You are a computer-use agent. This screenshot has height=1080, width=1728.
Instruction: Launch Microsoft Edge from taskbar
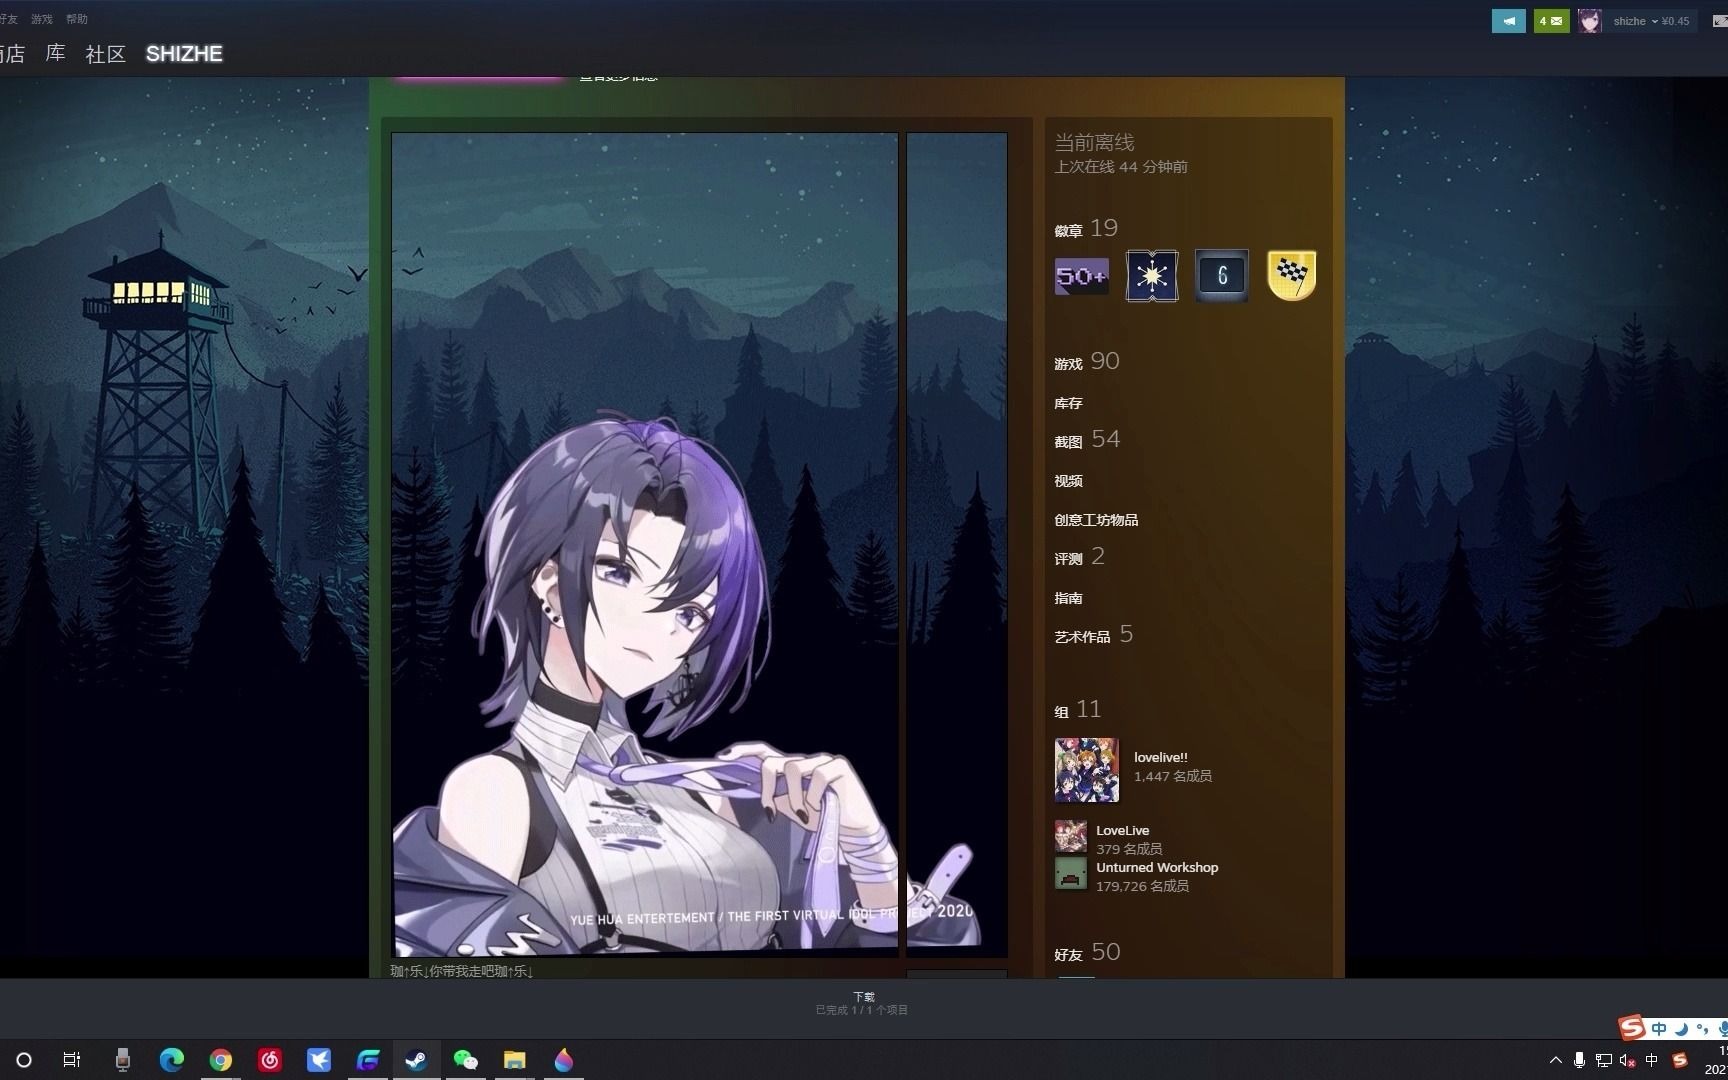pyautogui.click(x=172, y=1060)
